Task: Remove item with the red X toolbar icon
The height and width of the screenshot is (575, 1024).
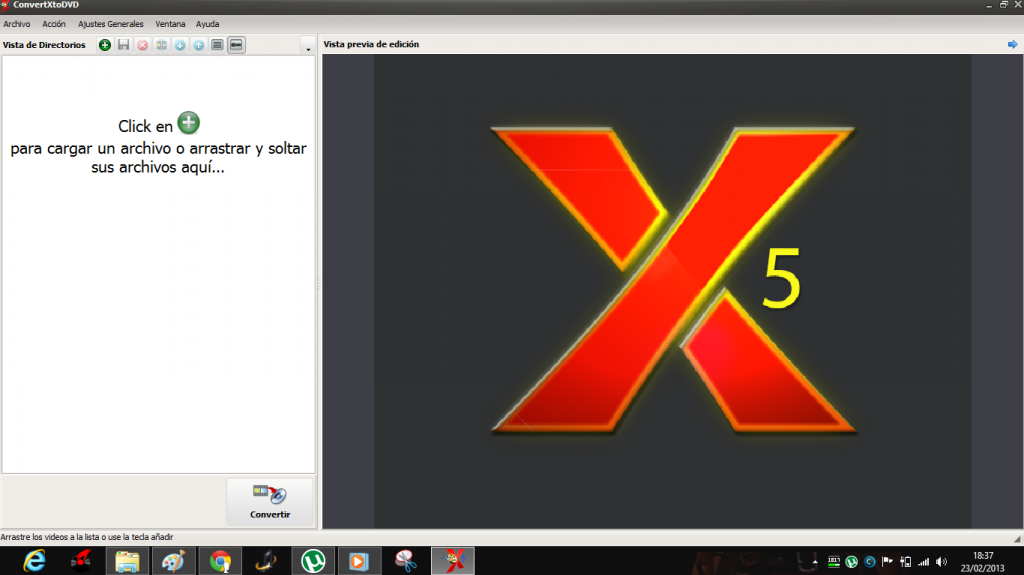Action: 142,45
